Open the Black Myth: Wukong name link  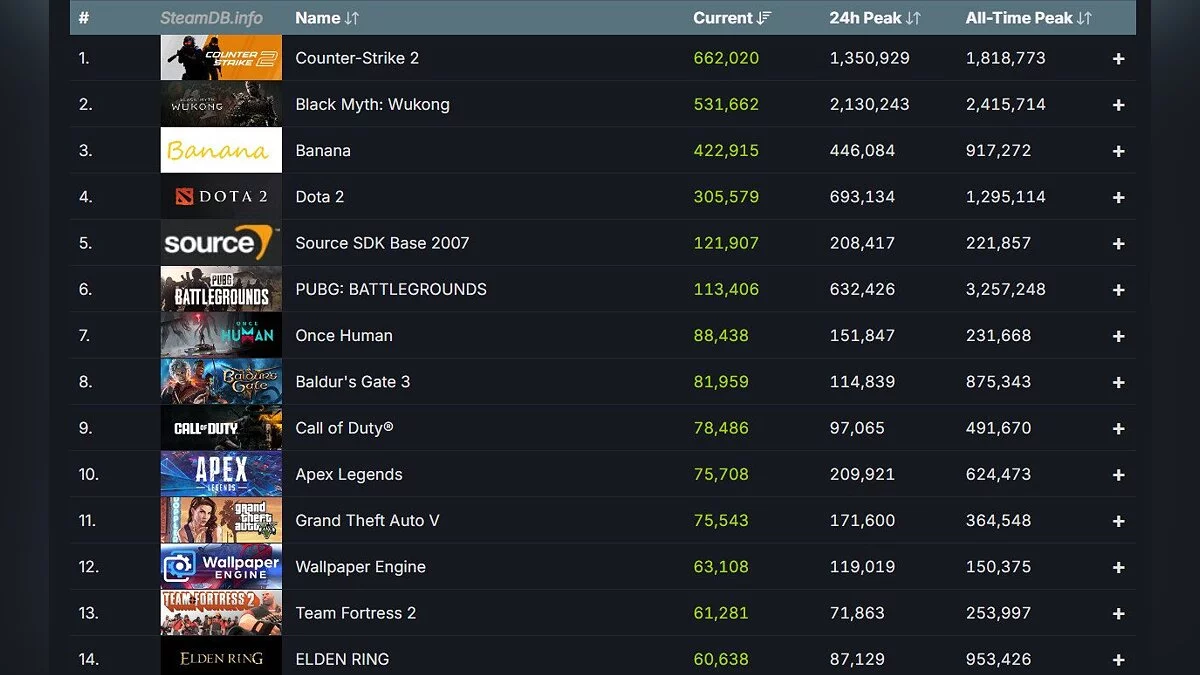(372, 104)
